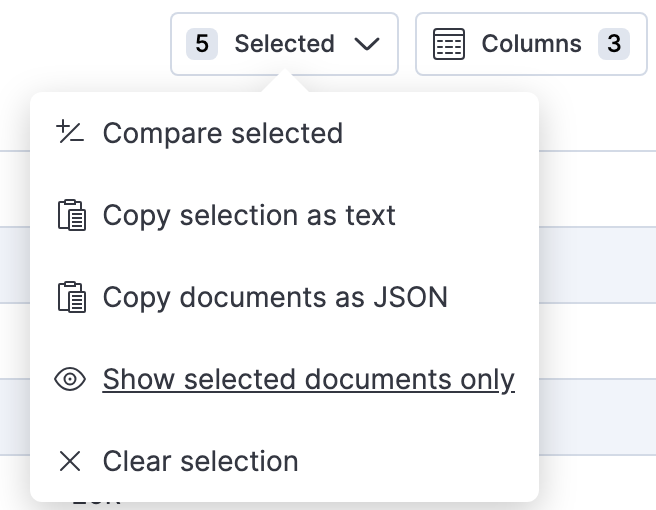Screen dimensions: 656x510
Task: Click the clipboard icon for Copy documents as JSON
Action: click(x=70, y=298)
